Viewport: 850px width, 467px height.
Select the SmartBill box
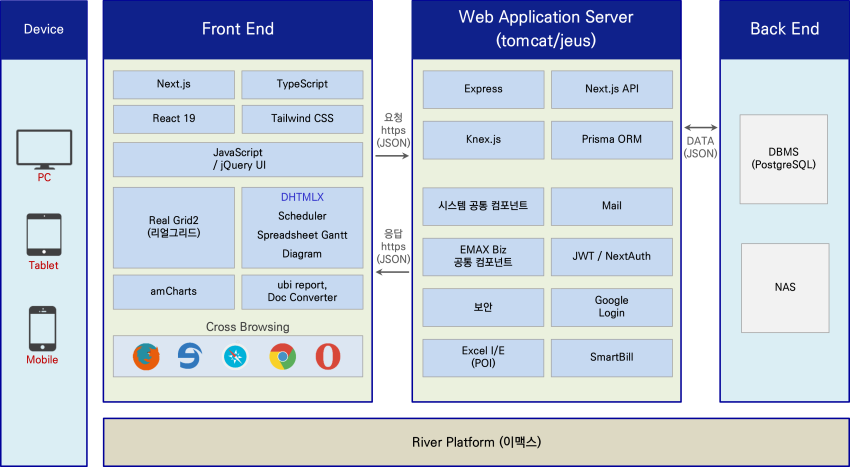[611, 357]
